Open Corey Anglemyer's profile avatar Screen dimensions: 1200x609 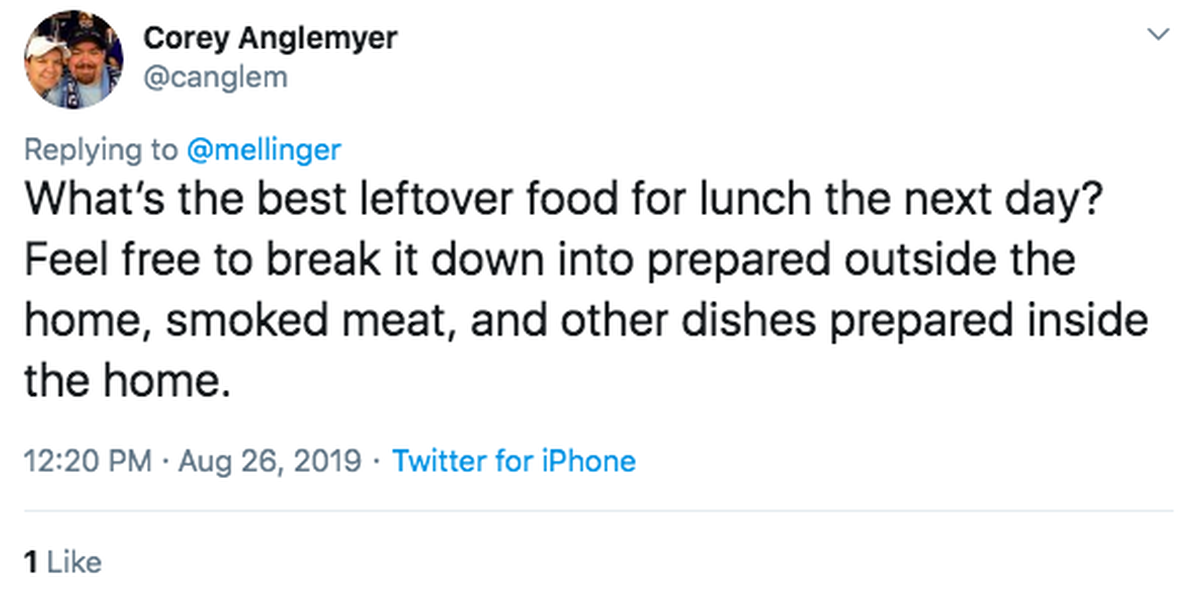pos(74,59)
